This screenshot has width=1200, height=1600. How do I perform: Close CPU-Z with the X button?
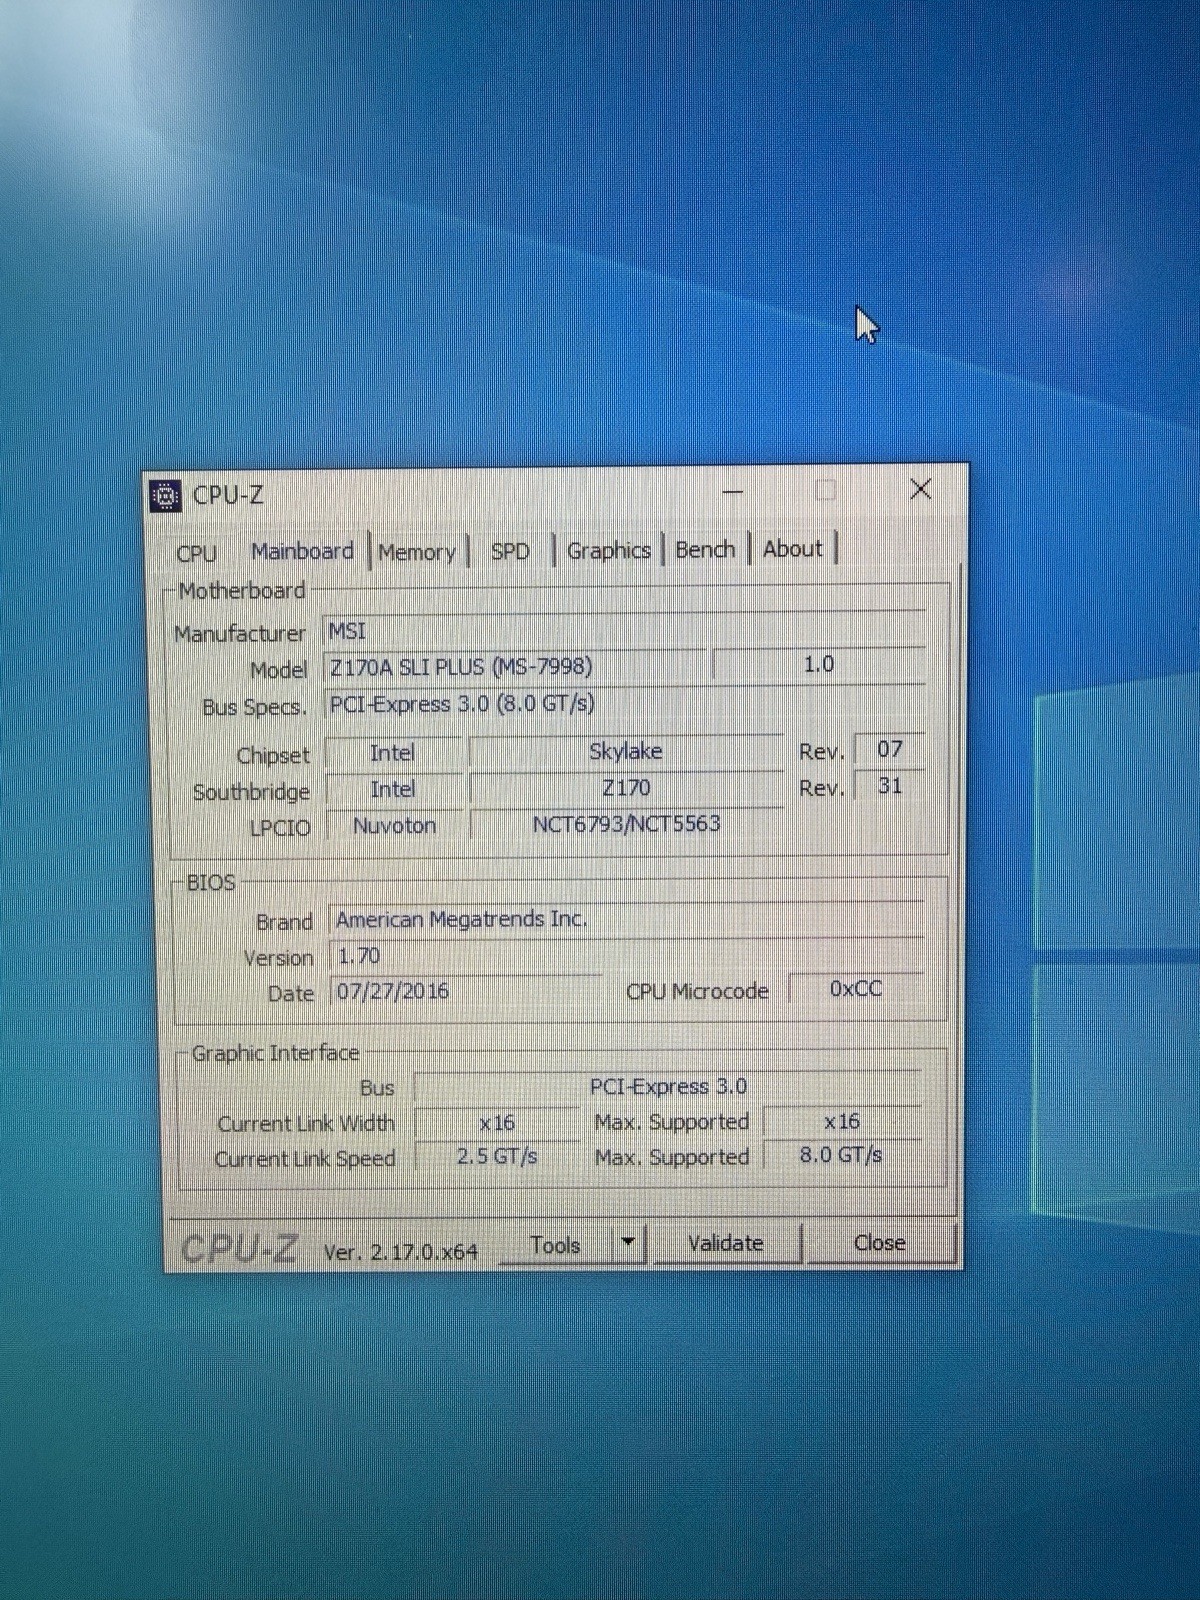point(921,489)
